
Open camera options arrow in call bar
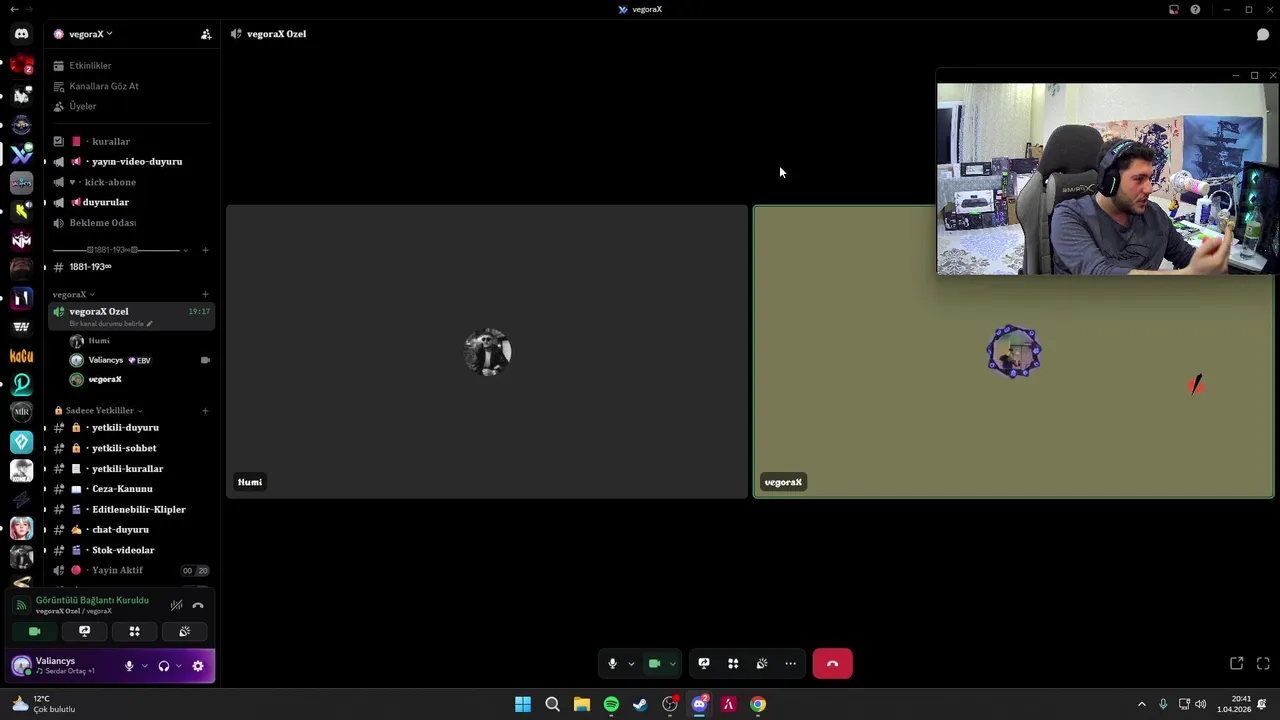(673, 663)
